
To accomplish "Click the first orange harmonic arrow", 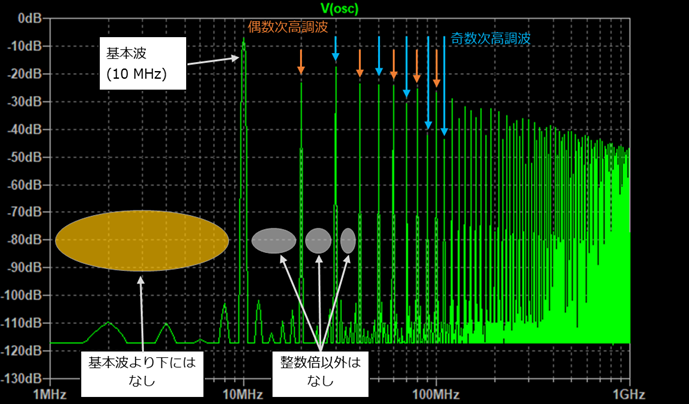I will (x=301, y=62).
